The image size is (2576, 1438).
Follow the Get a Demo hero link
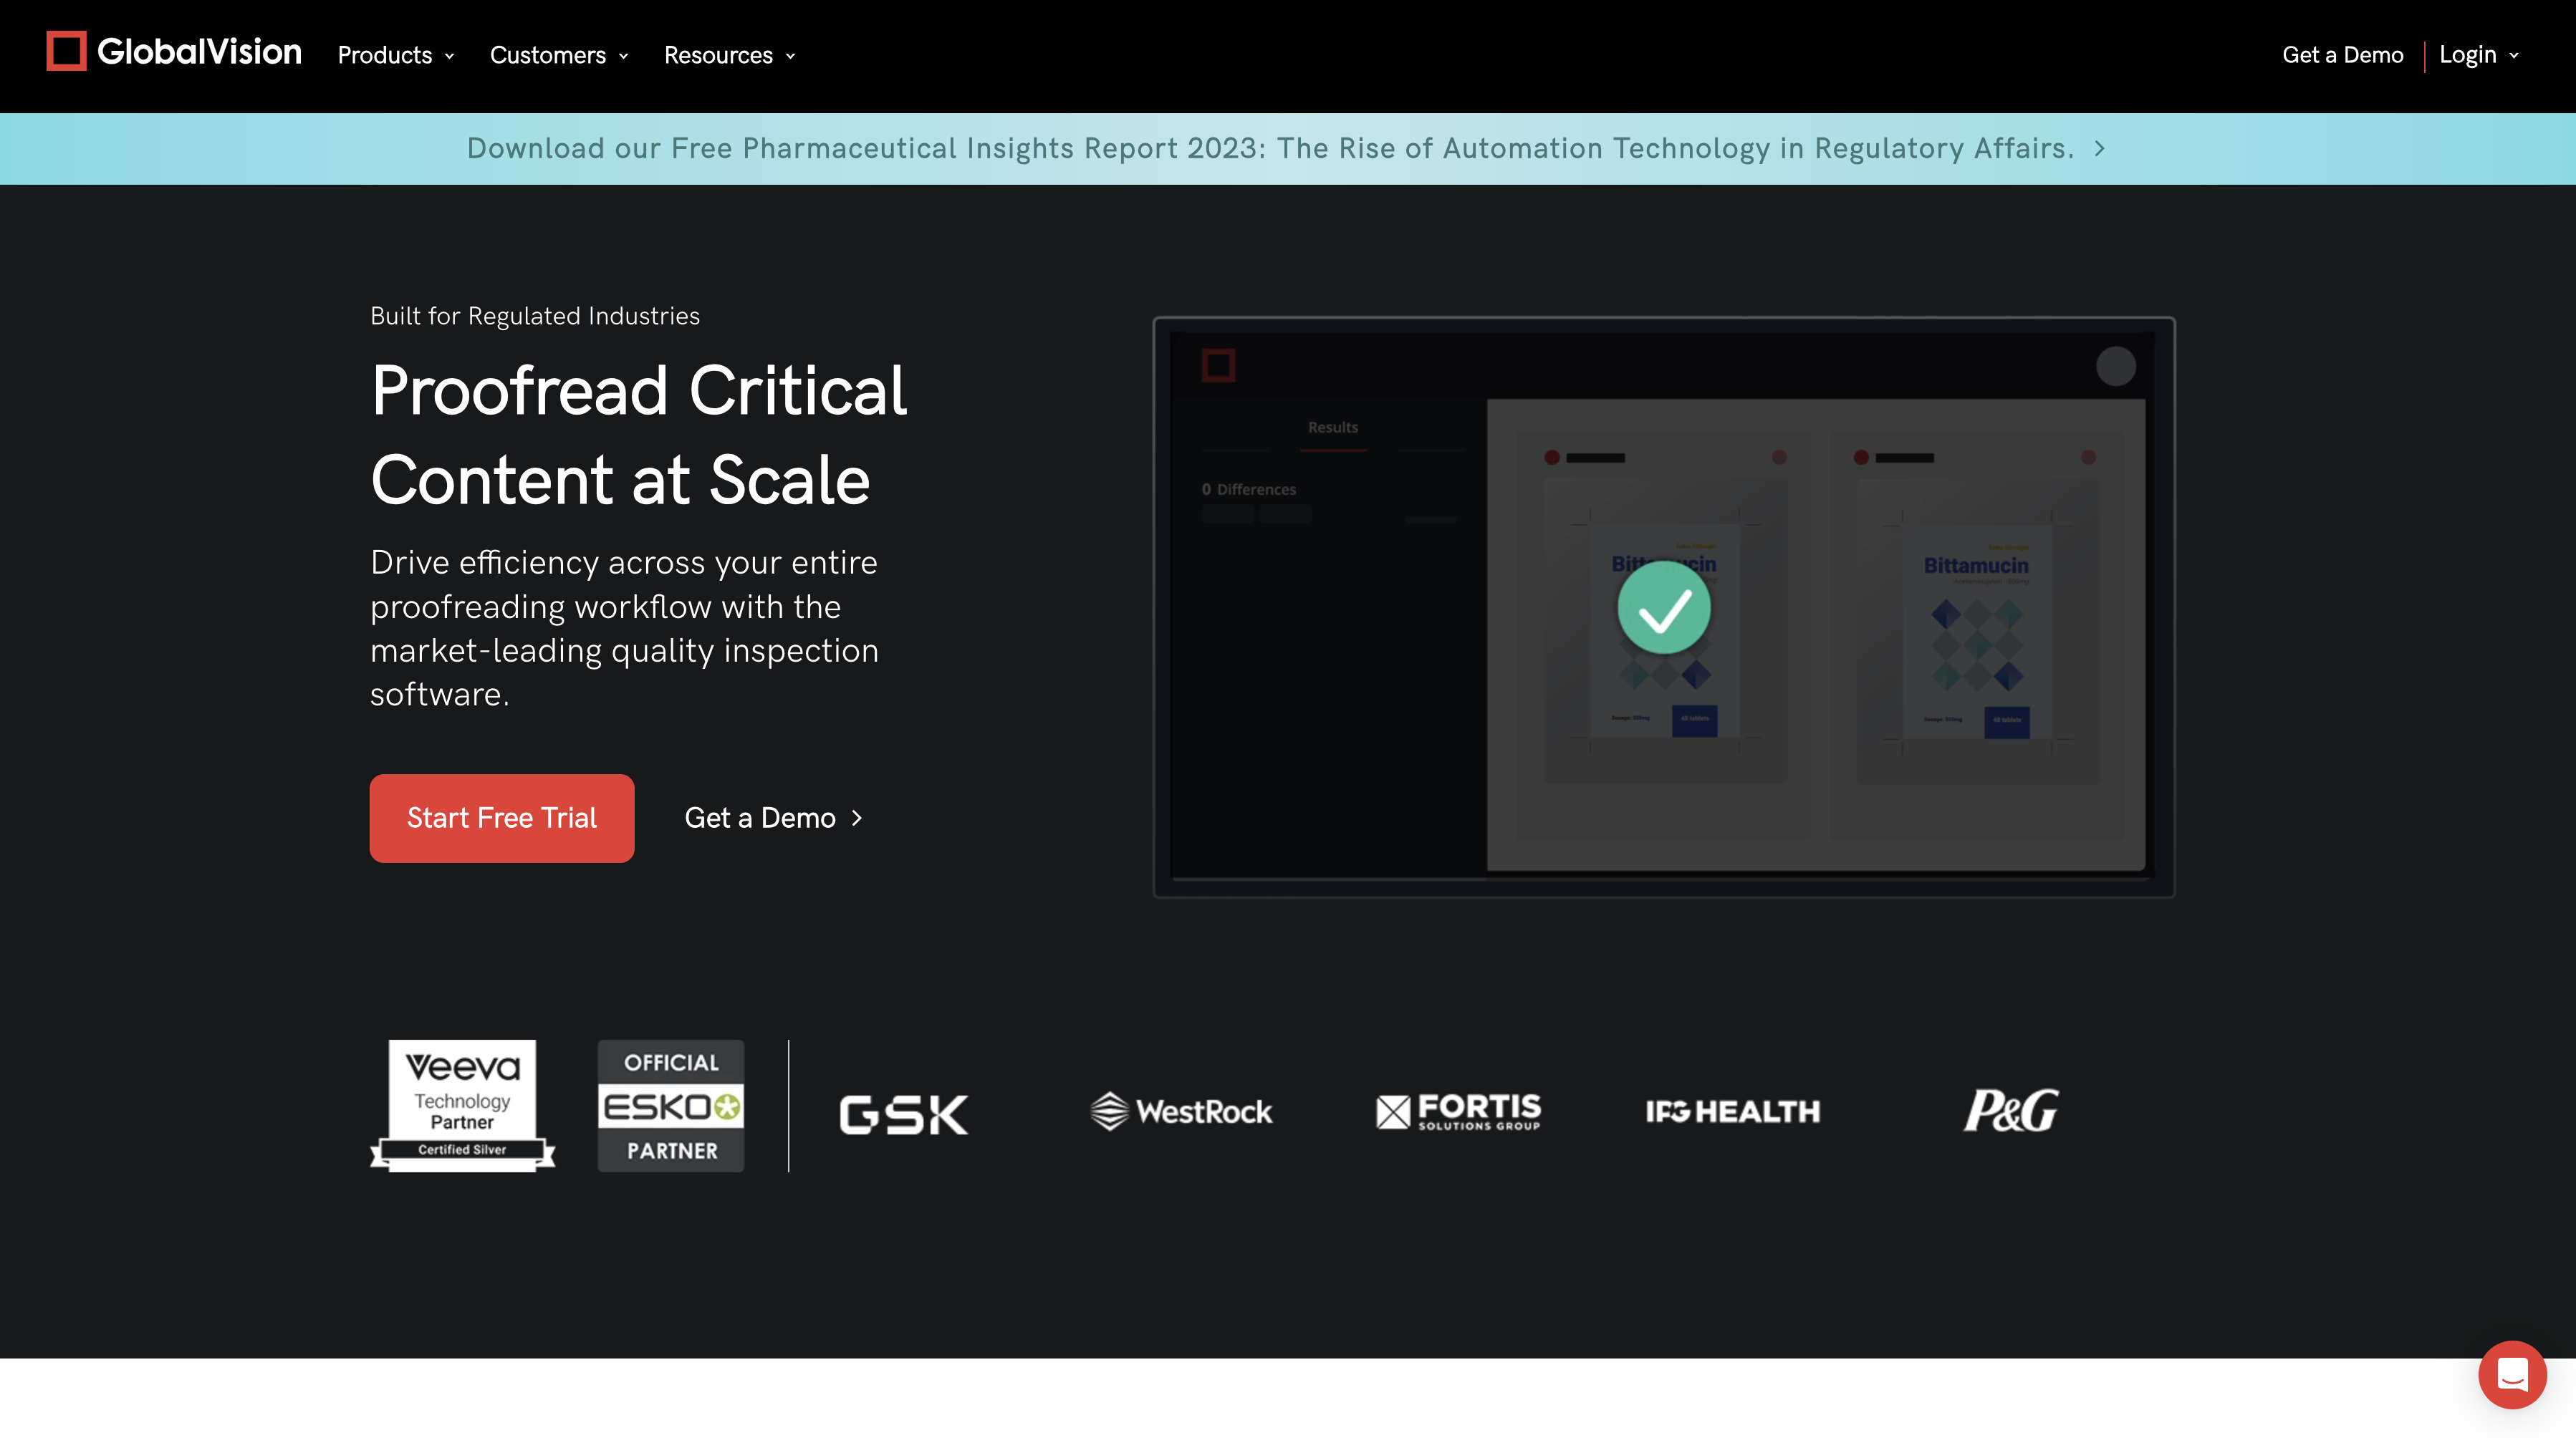tap(773, 818)
